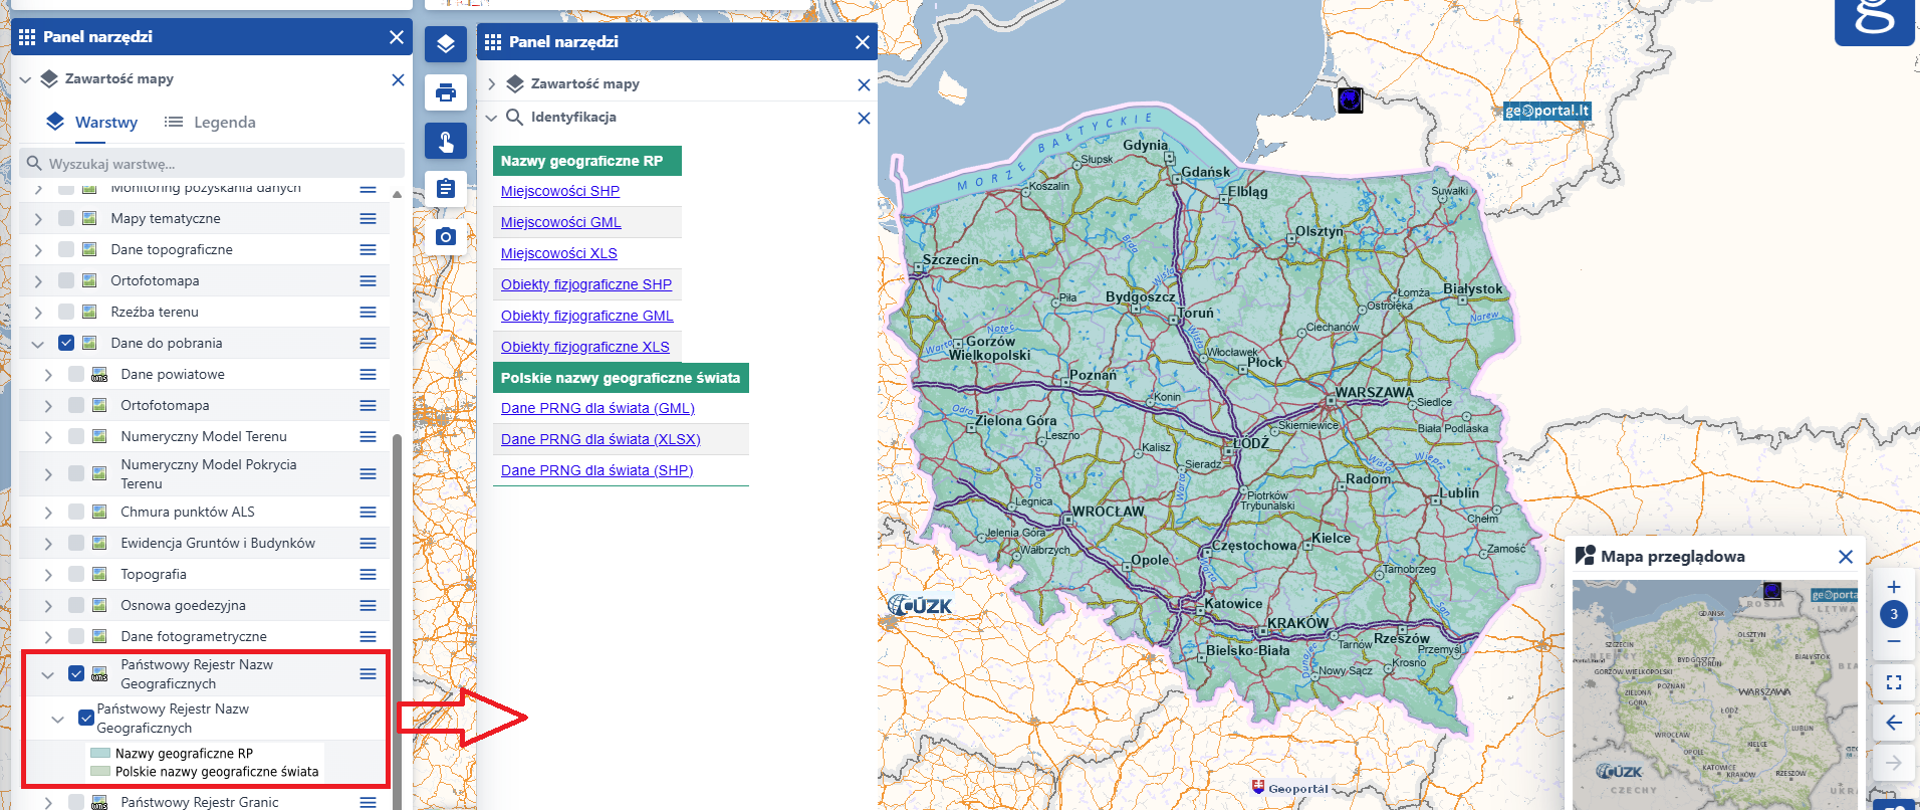Expand Dane topograficzne layer group
Viewport: 1920px width, 810px height.
tap(38, 250)
